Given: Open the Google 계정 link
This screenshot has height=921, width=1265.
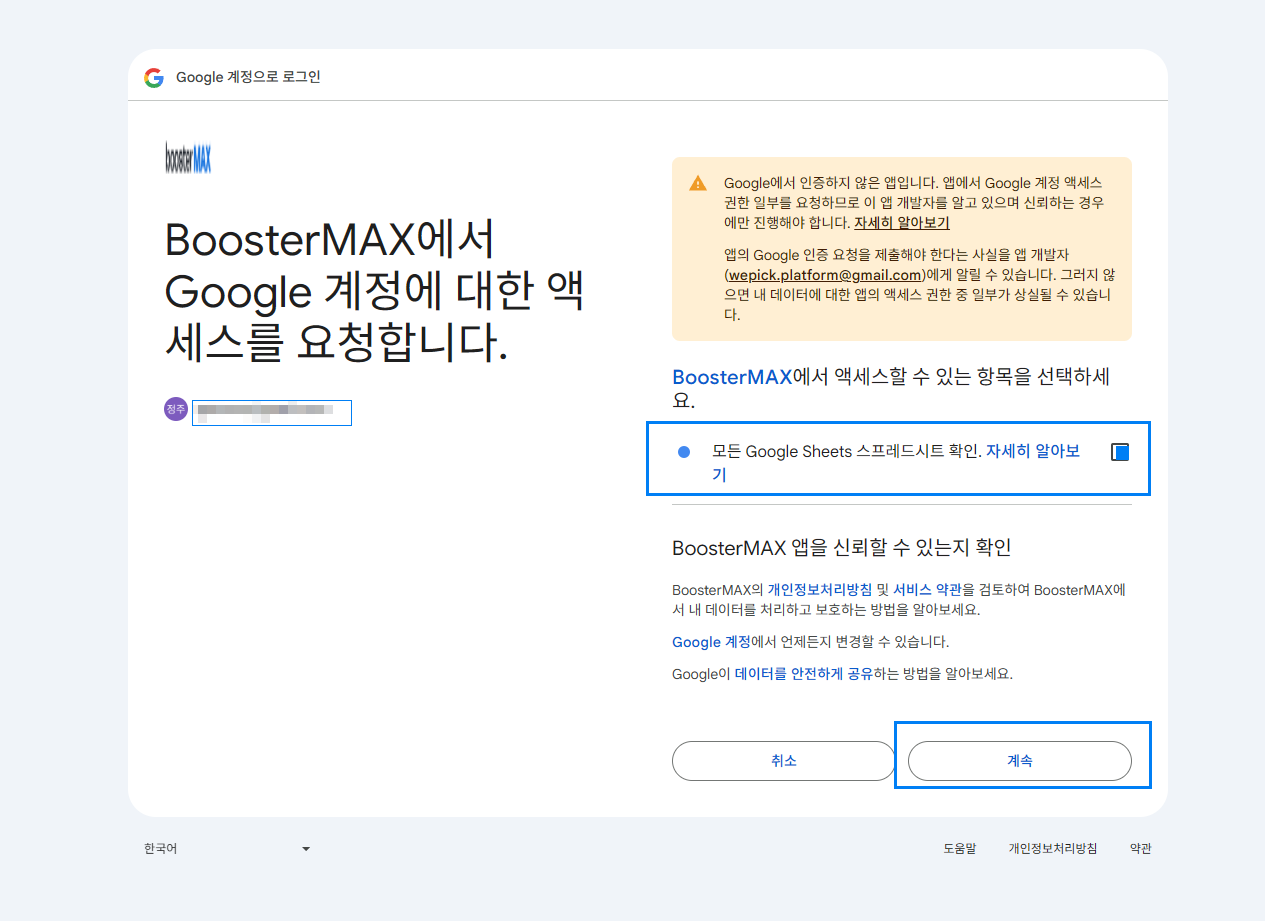Looking at the screenshot, I should [711, 642].
